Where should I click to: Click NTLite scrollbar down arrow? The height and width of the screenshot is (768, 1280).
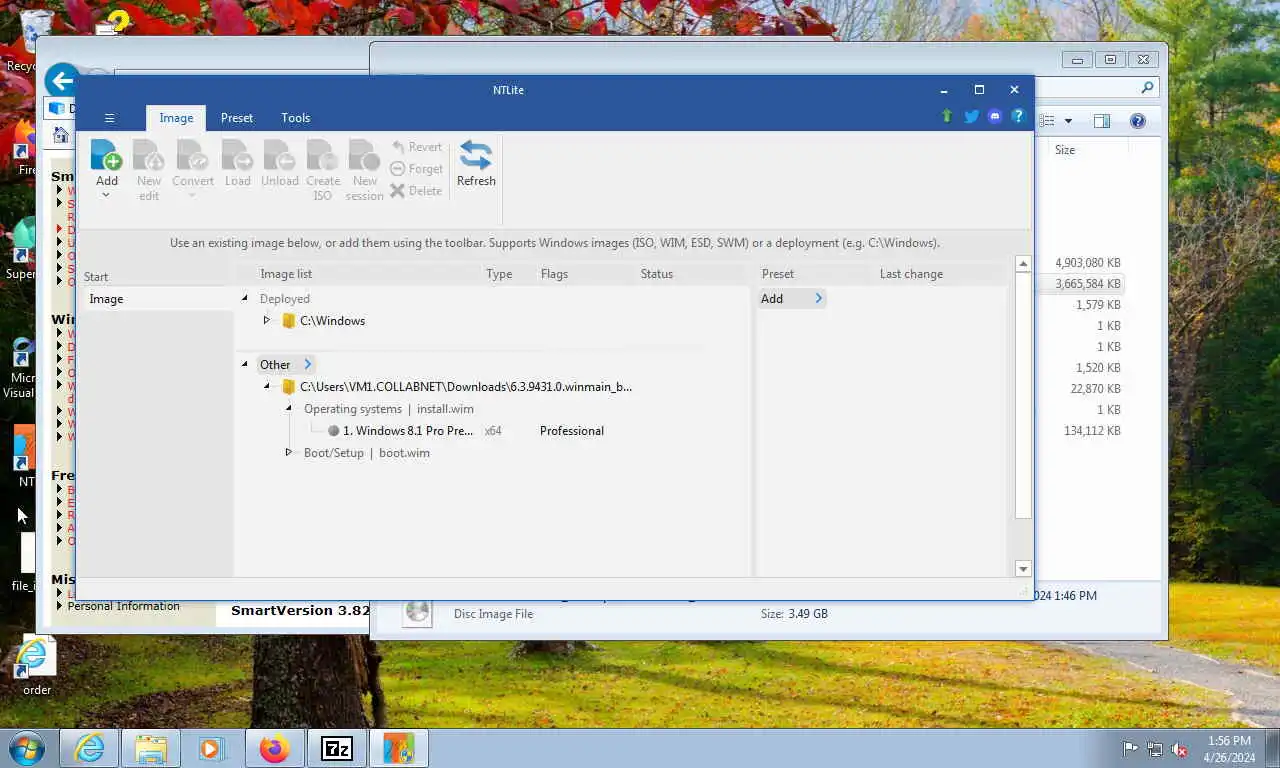pyautogui.click(x=1023, y=569)
